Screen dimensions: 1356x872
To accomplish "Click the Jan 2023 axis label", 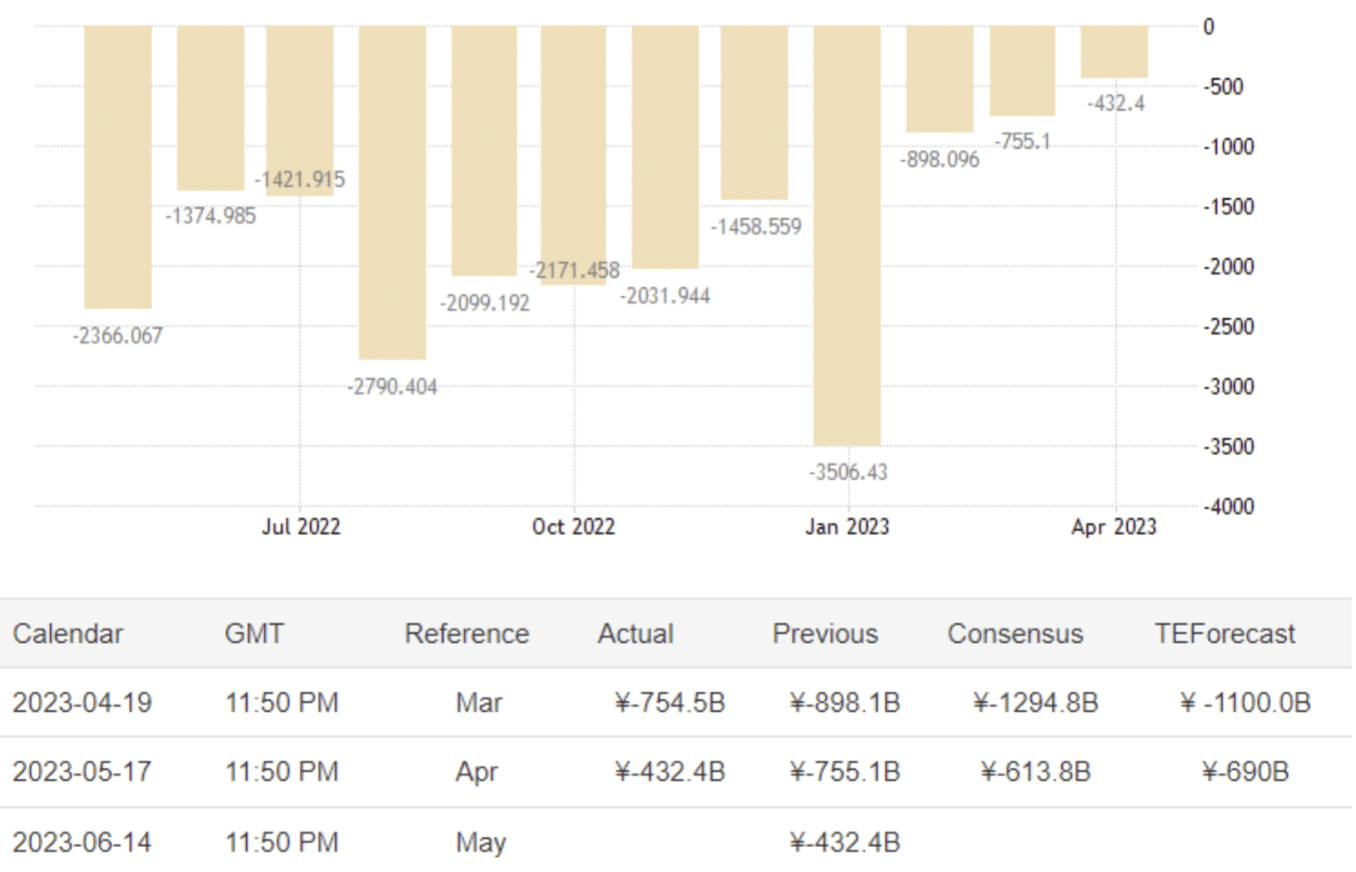I will (848, 527).
